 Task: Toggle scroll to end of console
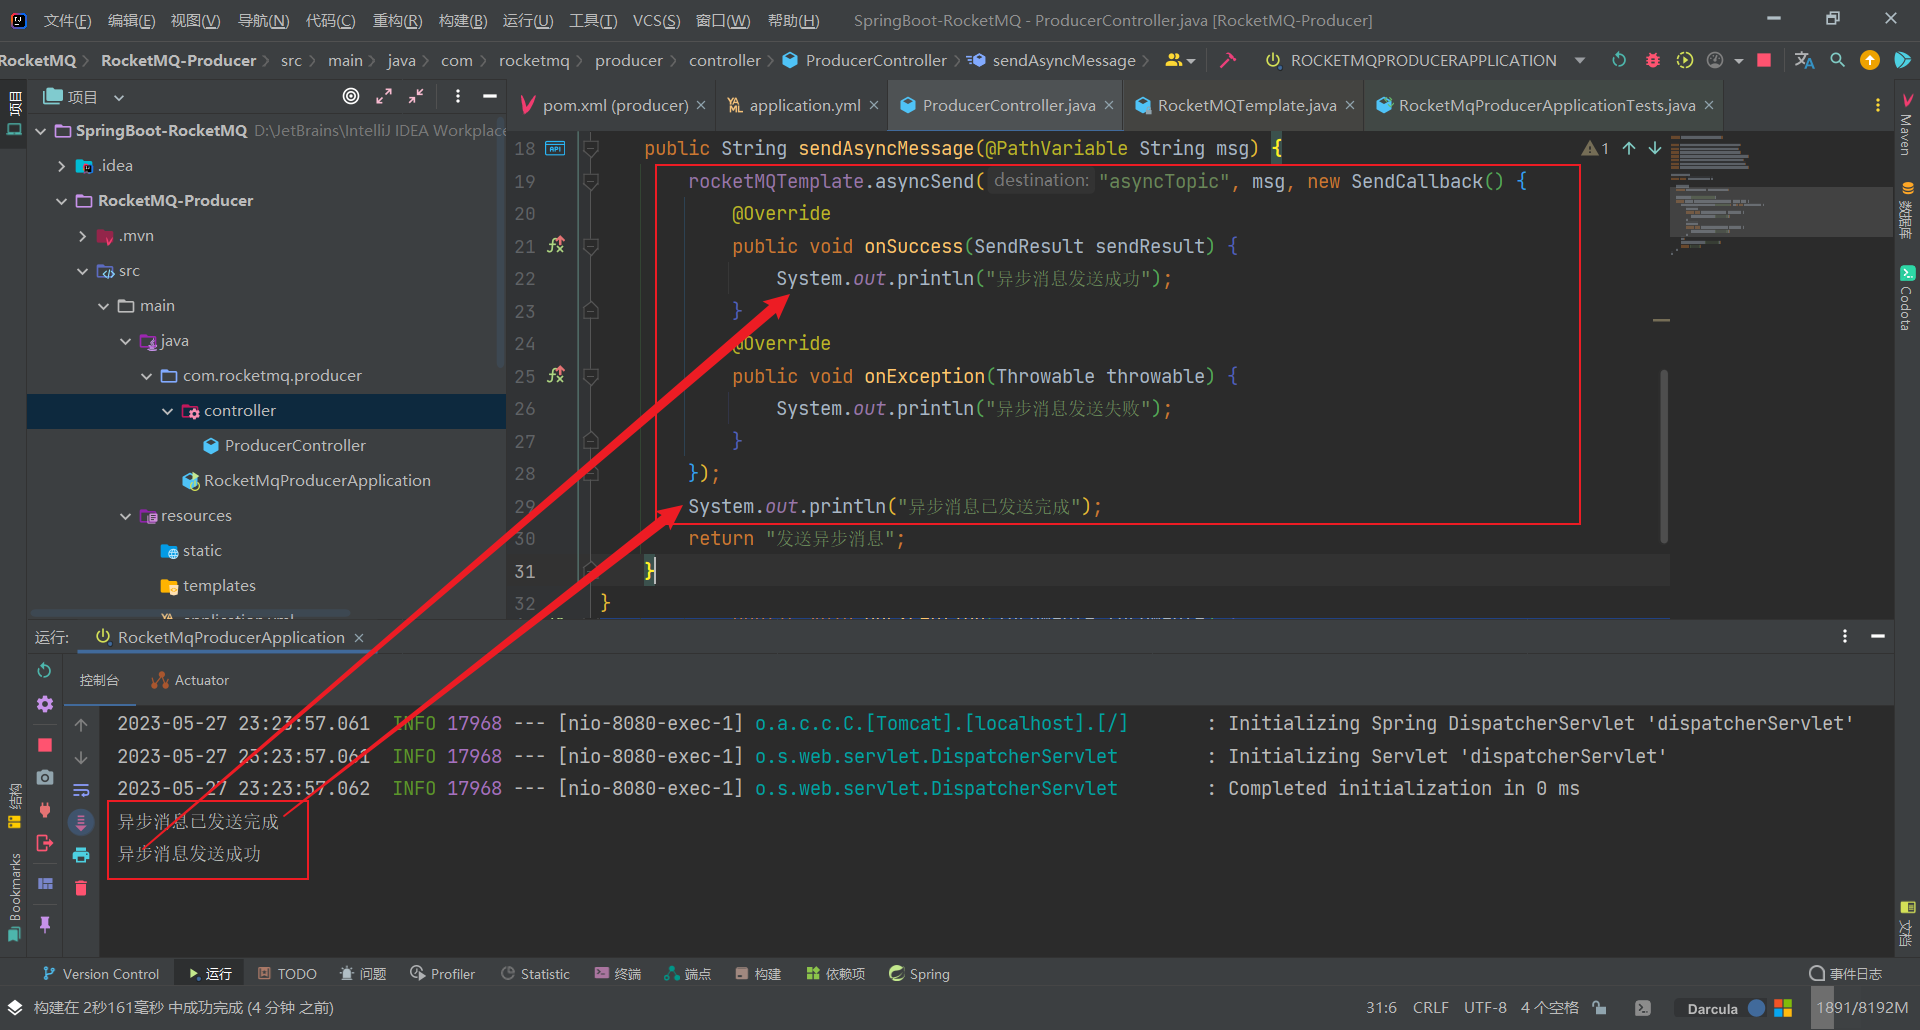pyautogui.click(x=81, y=822)
